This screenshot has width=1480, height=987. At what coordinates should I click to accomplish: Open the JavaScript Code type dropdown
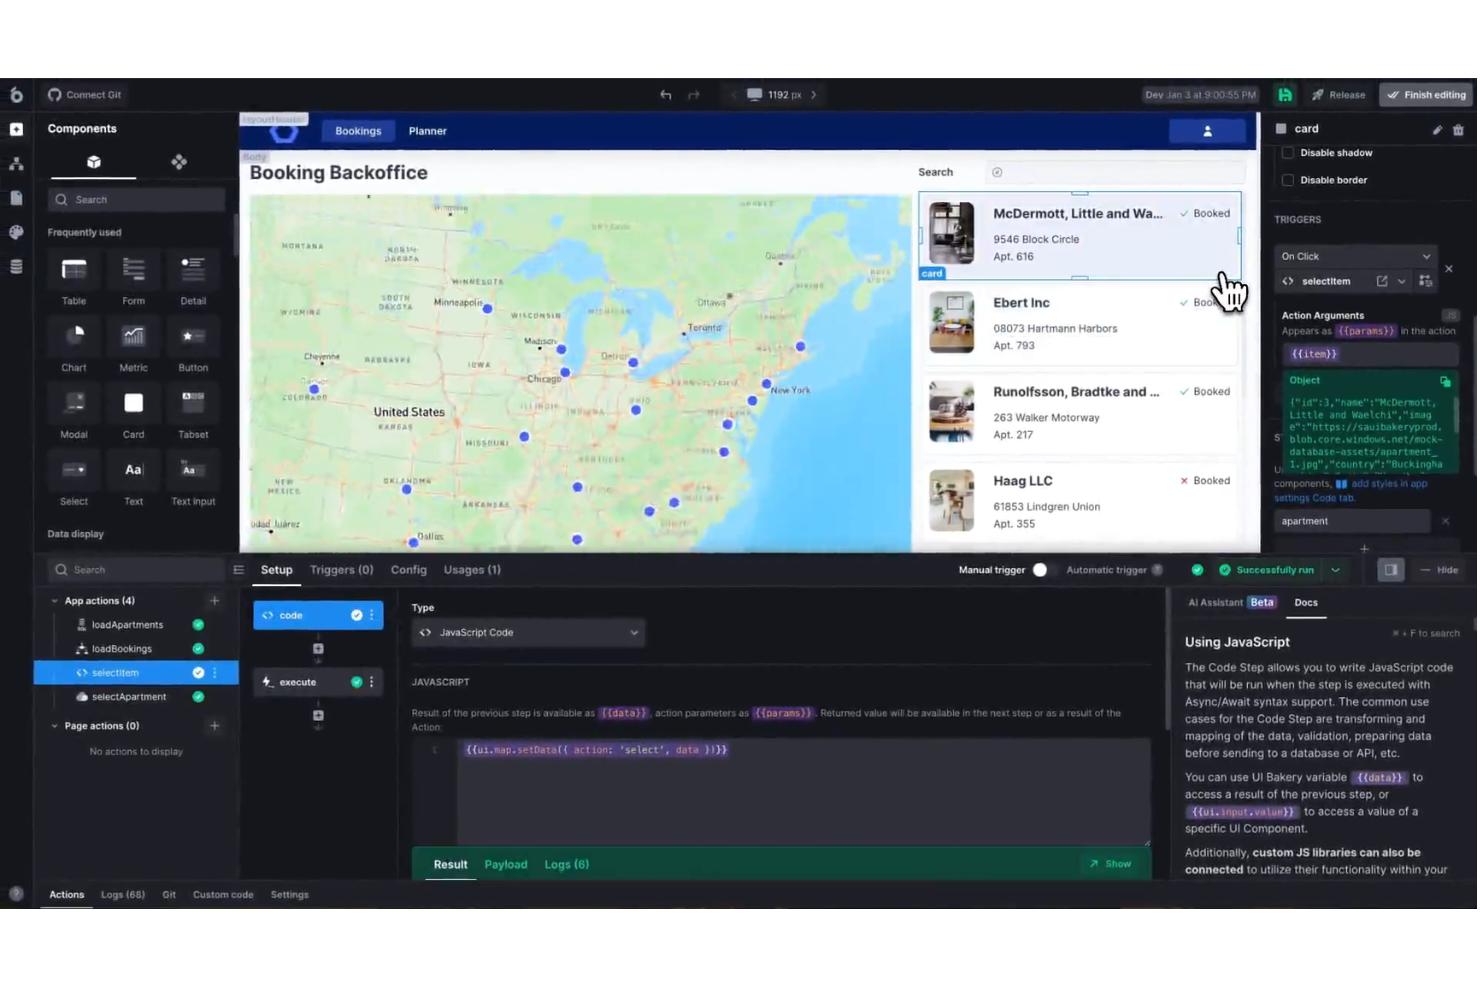click(528, 632)
